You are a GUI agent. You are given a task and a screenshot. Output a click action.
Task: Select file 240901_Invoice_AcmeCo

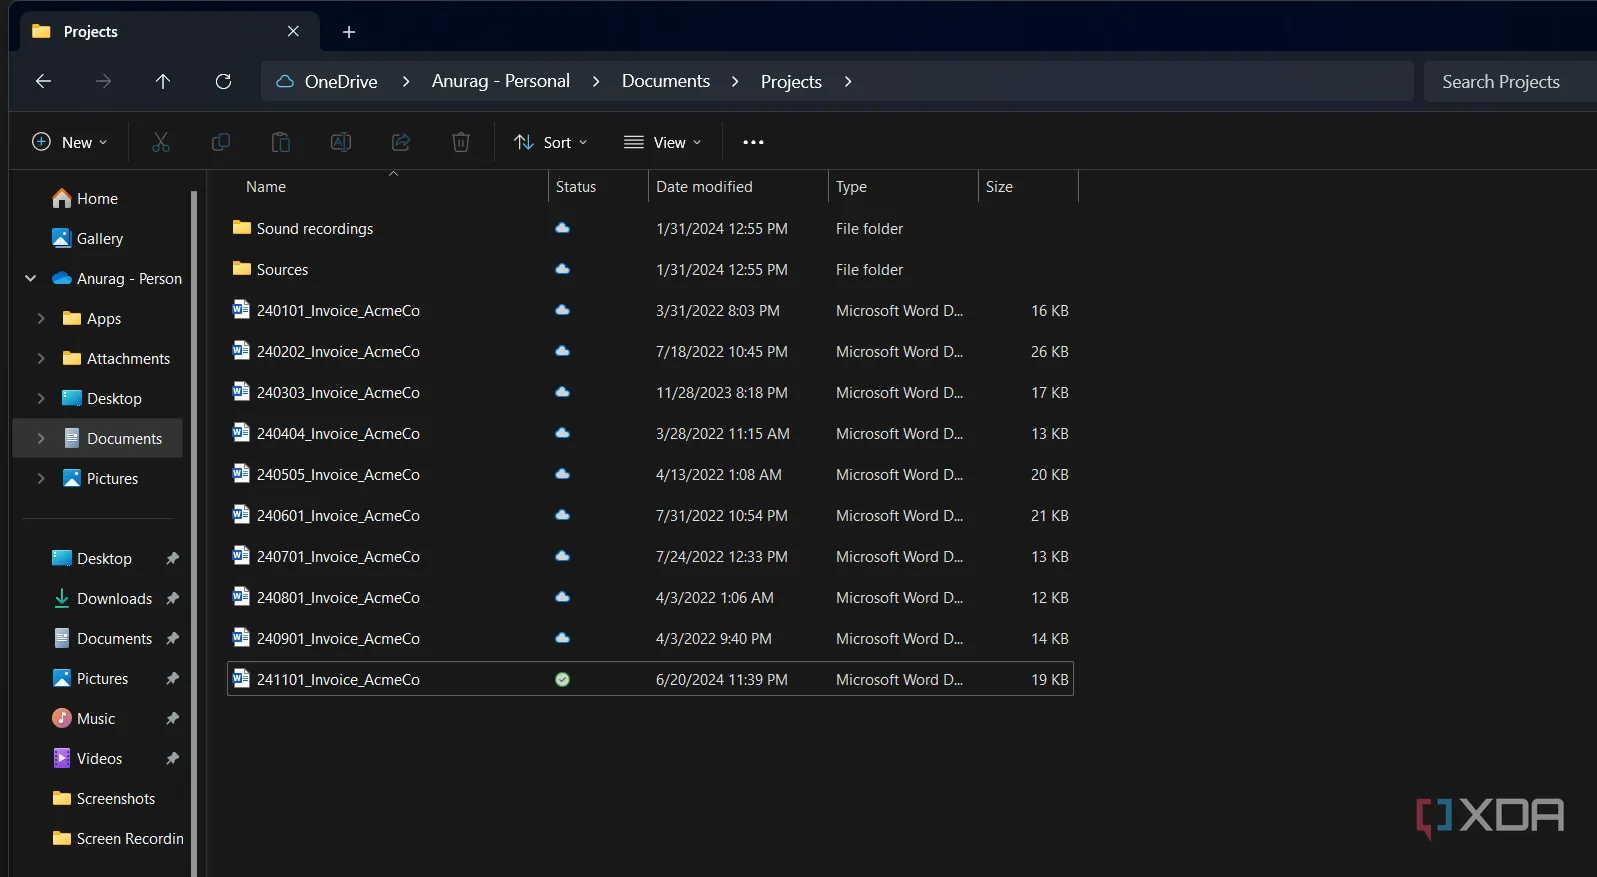point(650,638)
